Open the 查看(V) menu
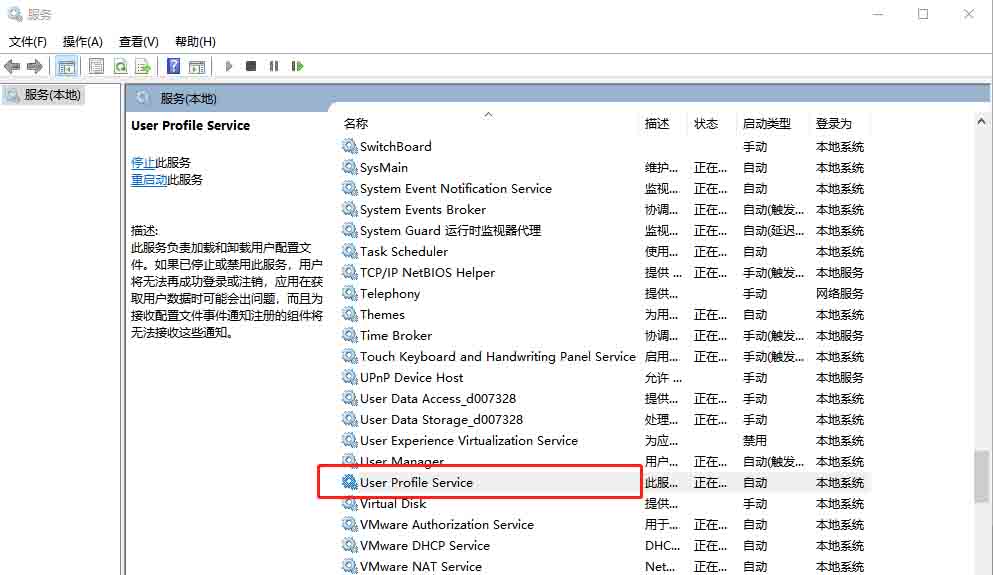Viewport: 993px width, 575px height. pyautogui.click(x=139, y=42)
